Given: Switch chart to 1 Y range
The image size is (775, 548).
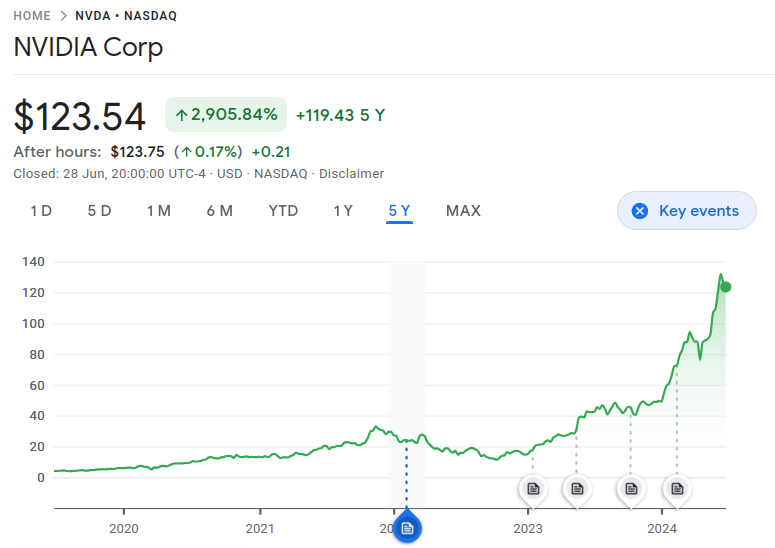Looking at the screenshot, I should click(343, 211).
